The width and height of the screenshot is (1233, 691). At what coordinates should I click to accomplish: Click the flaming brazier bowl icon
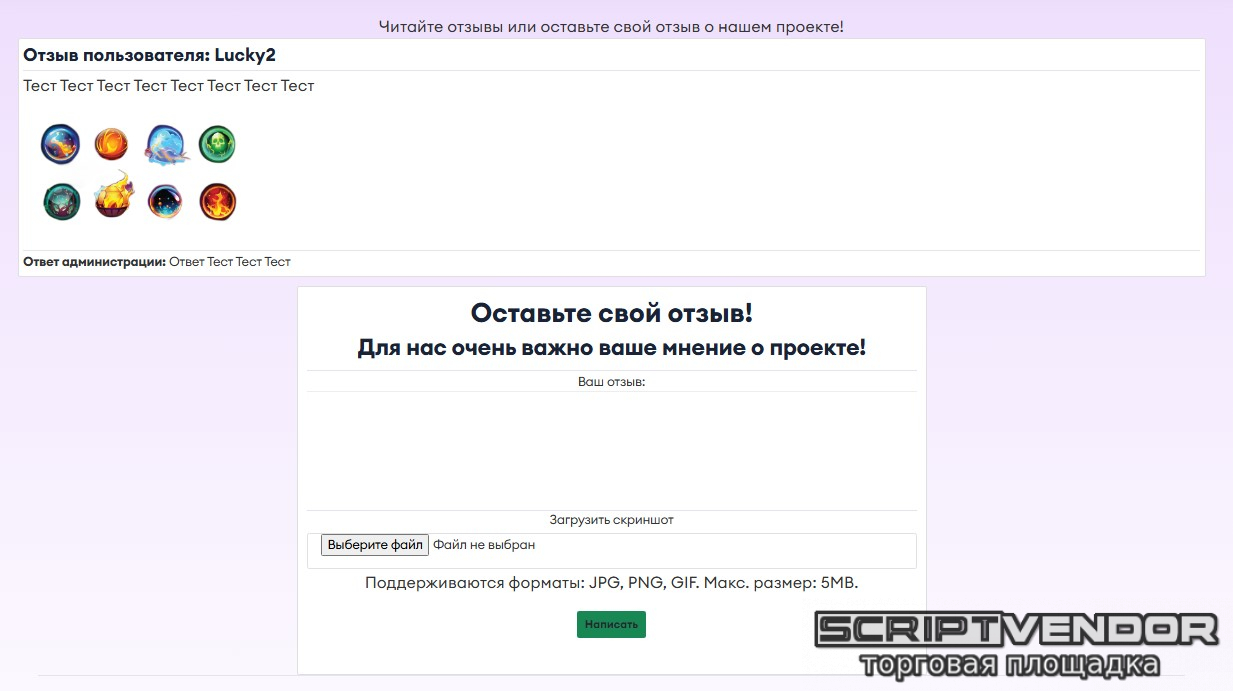tap(113, 198)
